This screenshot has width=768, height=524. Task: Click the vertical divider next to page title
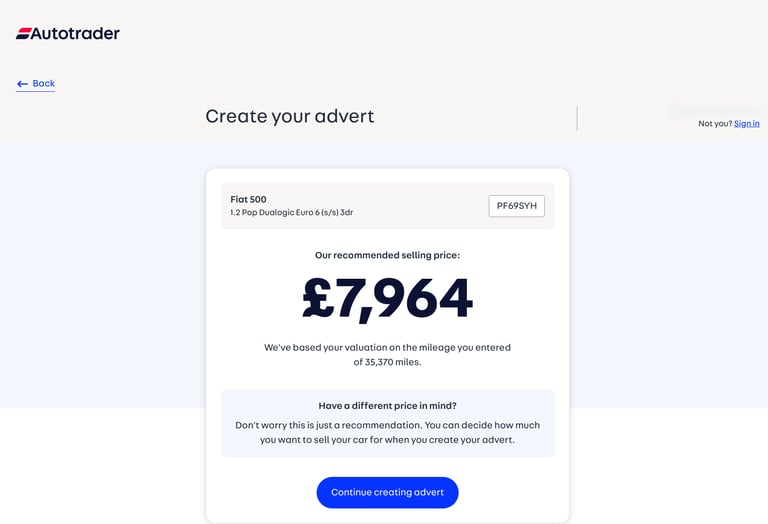(x=577, y=118)
